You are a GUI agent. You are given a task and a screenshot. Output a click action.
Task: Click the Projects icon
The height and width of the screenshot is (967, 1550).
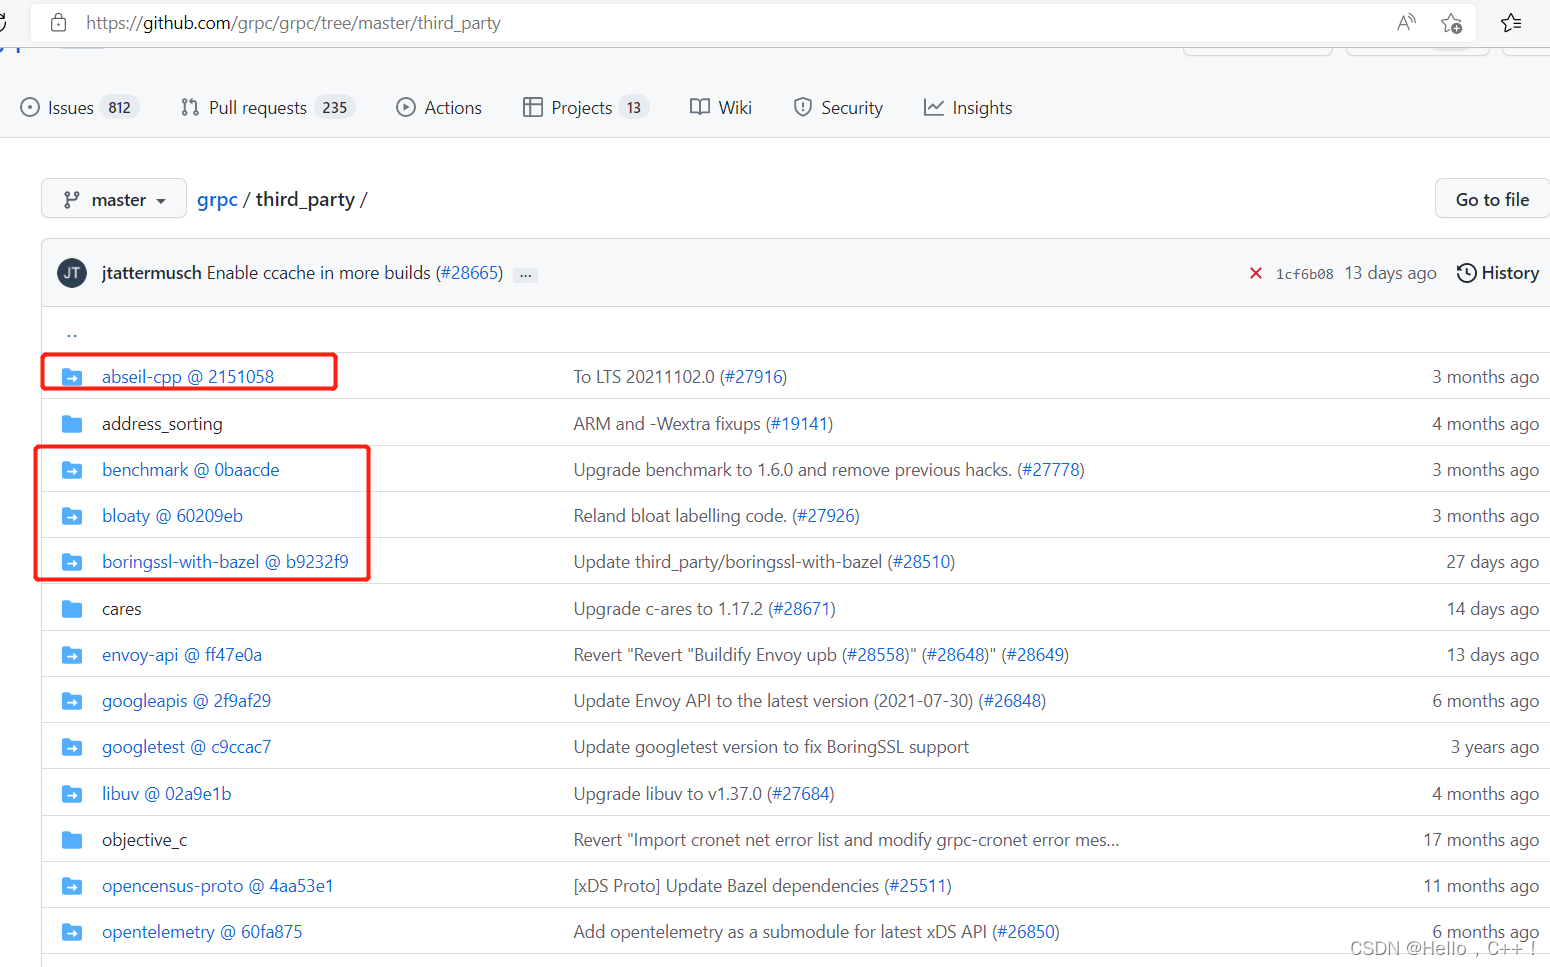click(533, 107)
